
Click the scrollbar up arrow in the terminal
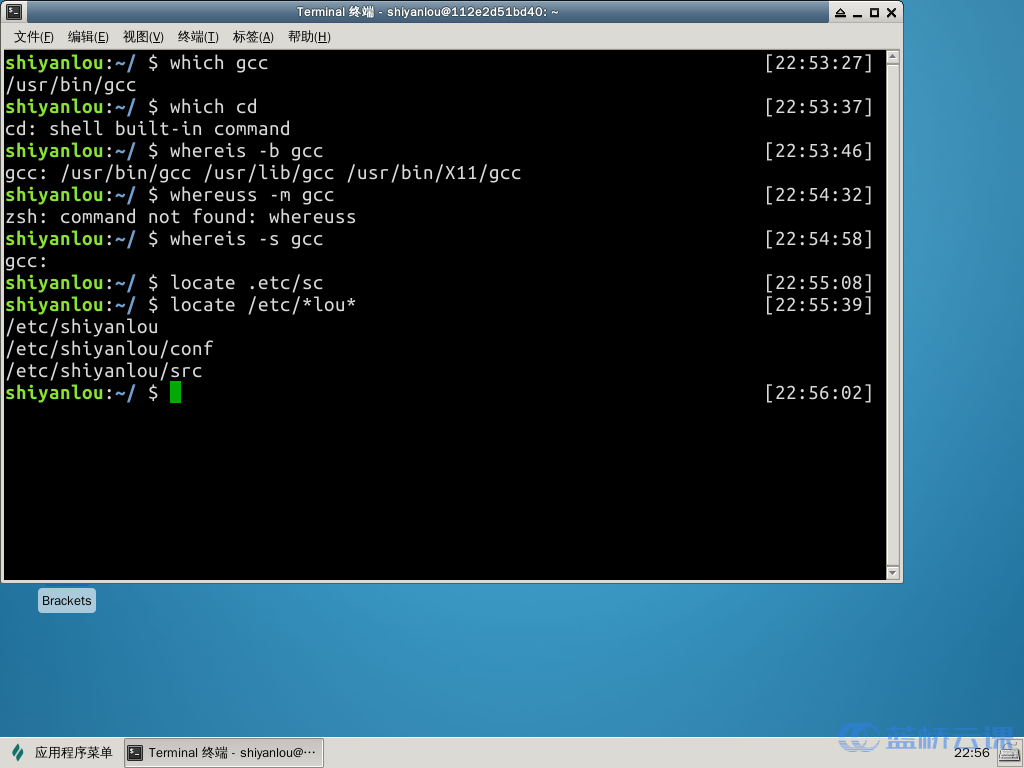[893, 58]
